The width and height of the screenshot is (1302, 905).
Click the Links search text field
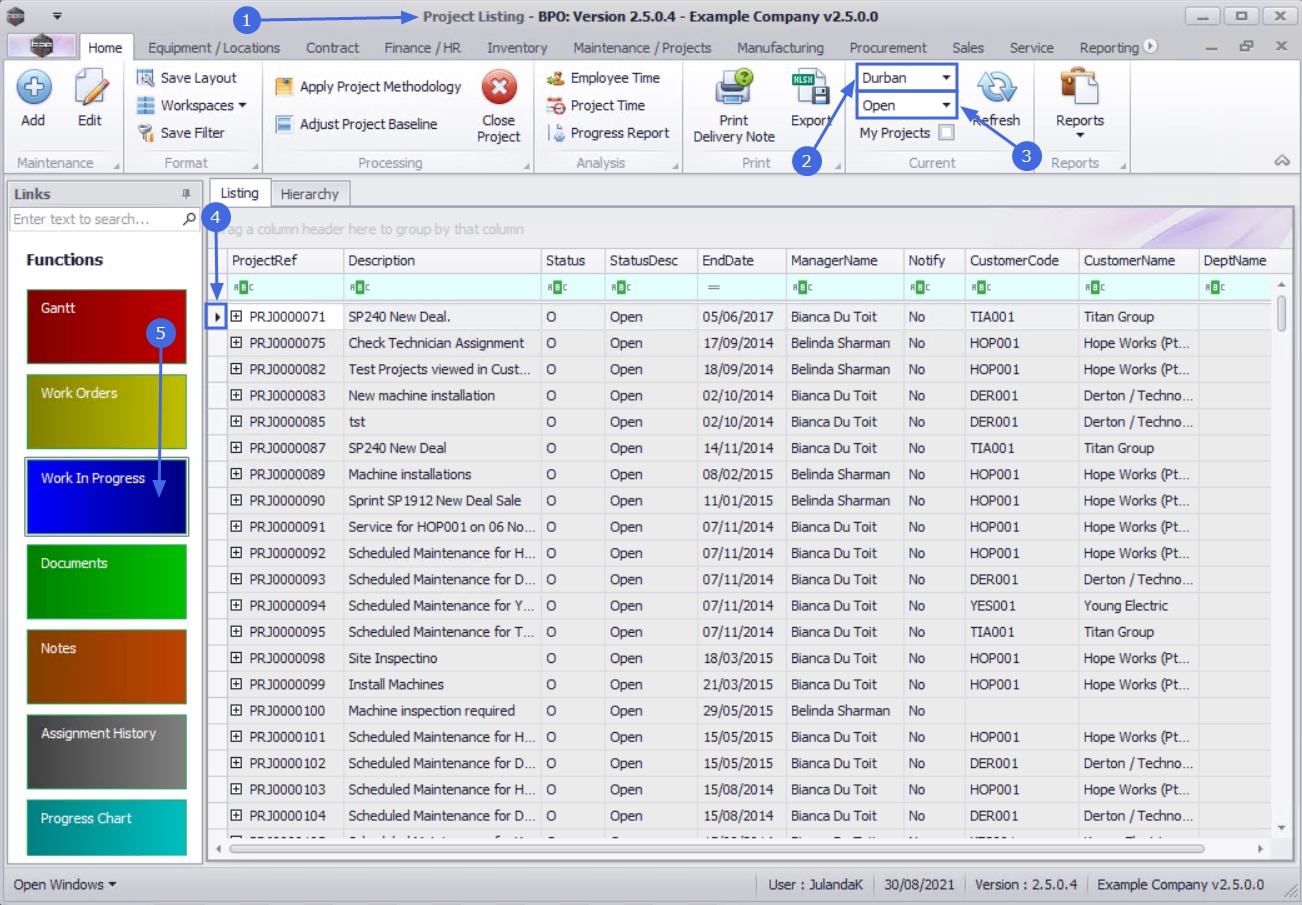(96, 219)
